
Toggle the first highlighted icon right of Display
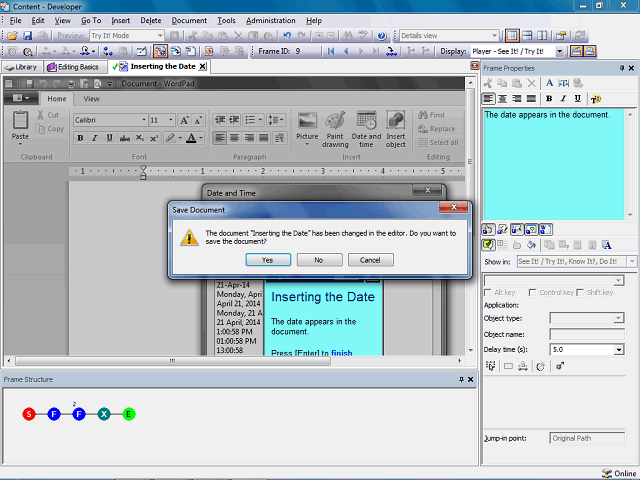(x=576, y=51)
